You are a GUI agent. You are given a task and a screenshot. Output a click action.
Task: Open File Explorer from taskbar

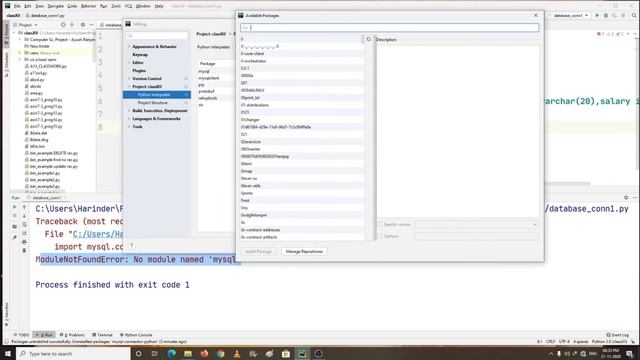[x=188, y=353]
